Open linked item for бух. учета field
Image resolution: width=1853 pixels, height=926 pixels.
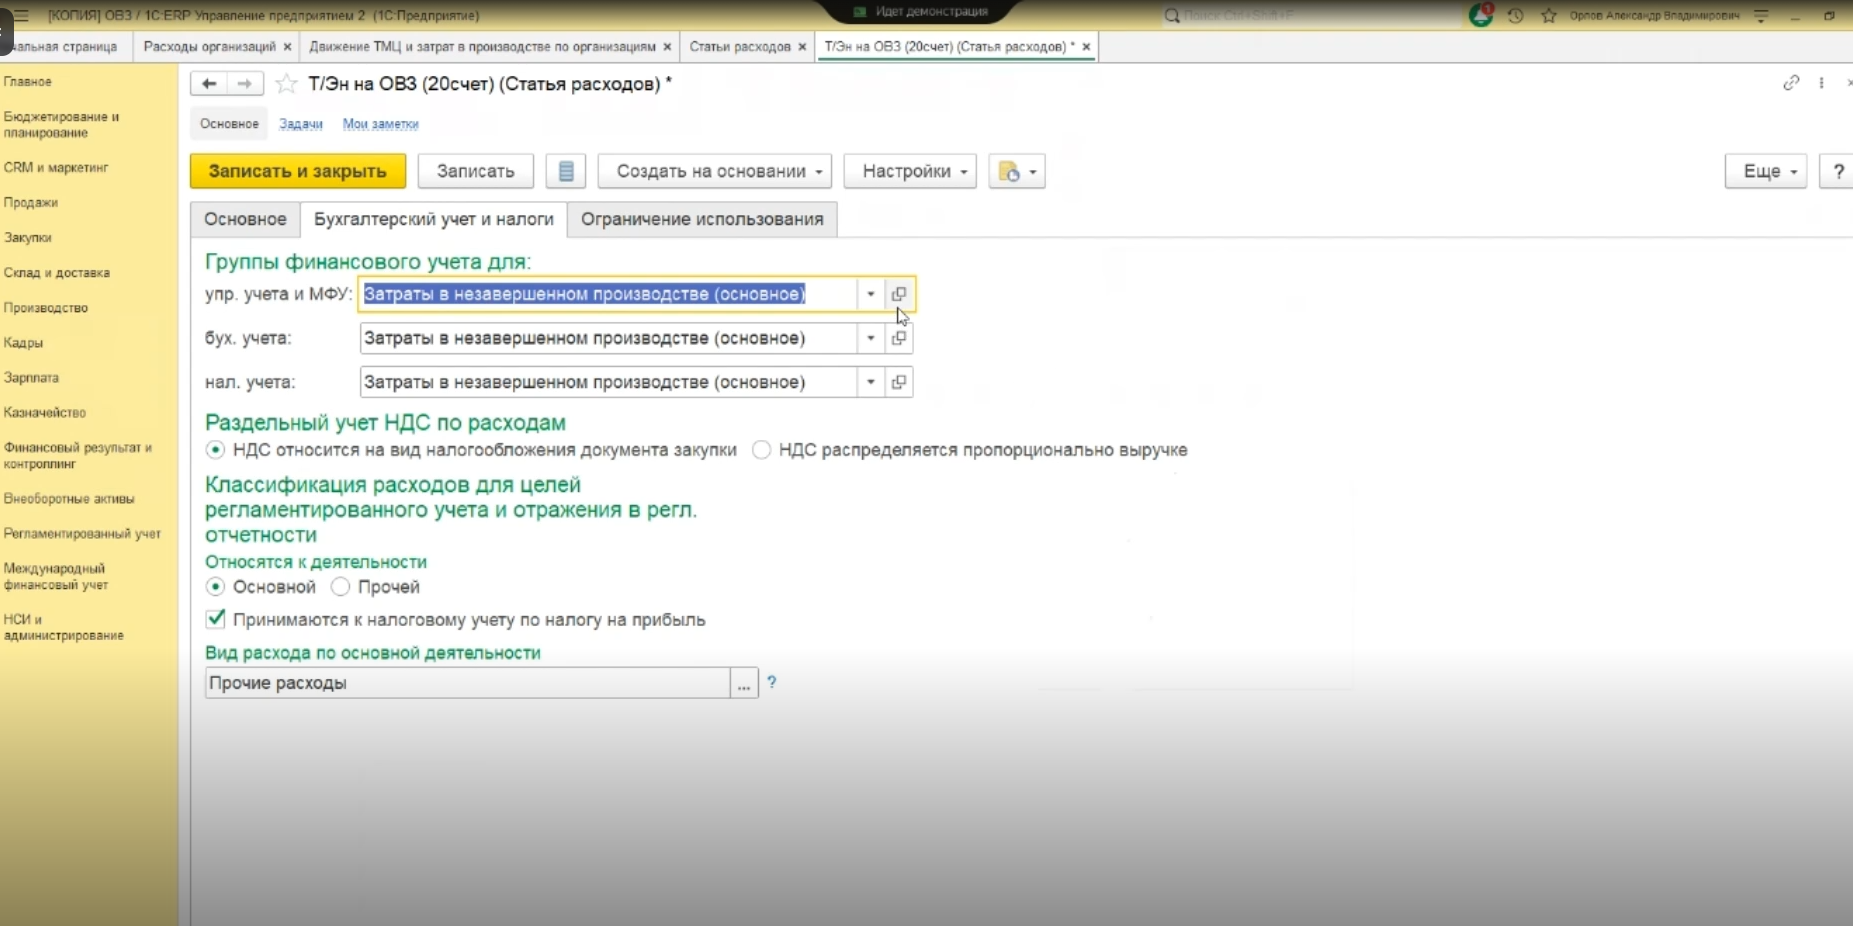899,338
